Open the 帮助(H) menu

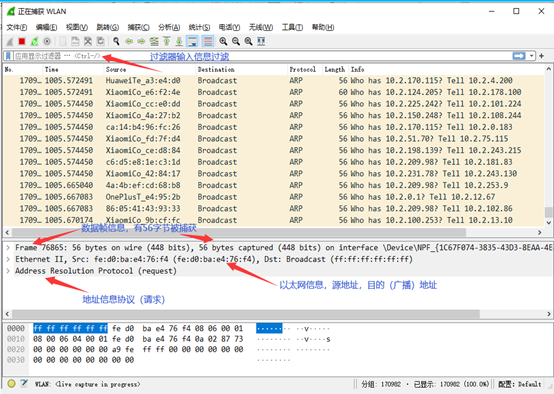click(323, 27)
